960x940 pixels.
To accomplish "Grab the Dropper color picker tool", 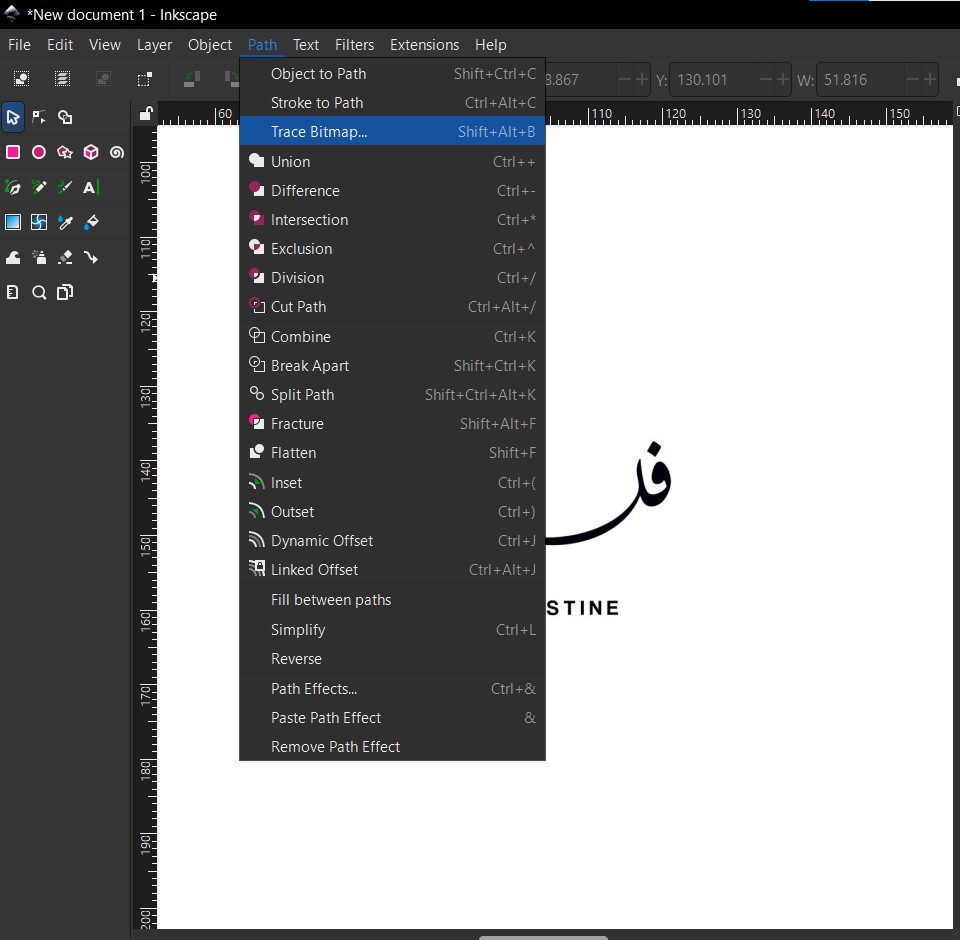I will (66, 222).
